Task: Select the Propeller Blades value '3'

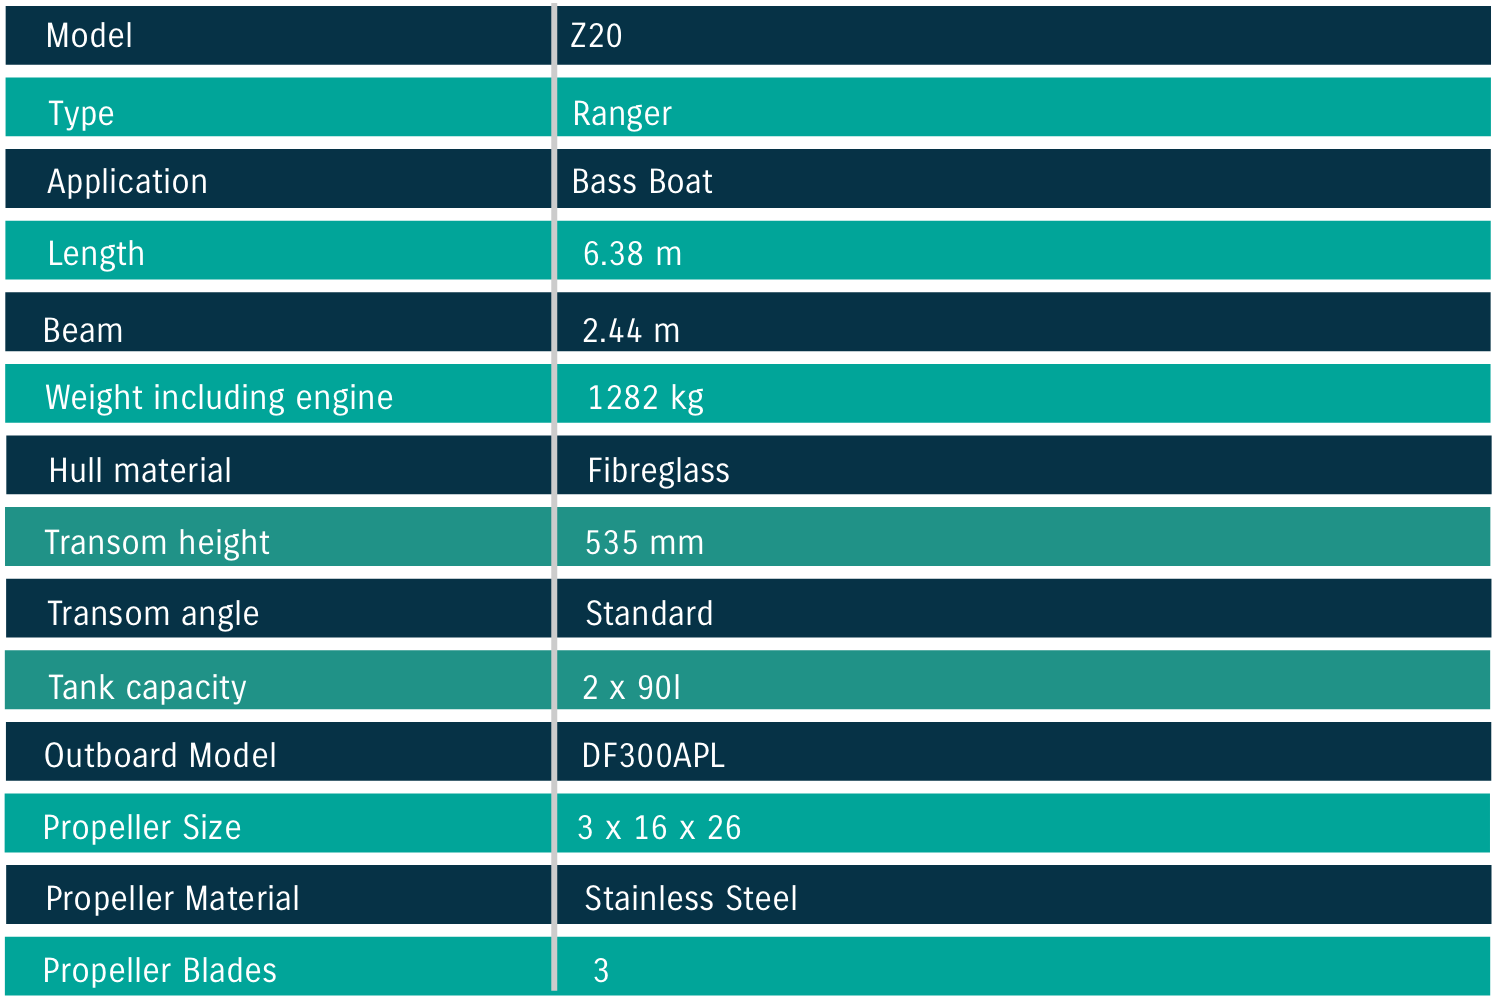Action: click(601, 971)
